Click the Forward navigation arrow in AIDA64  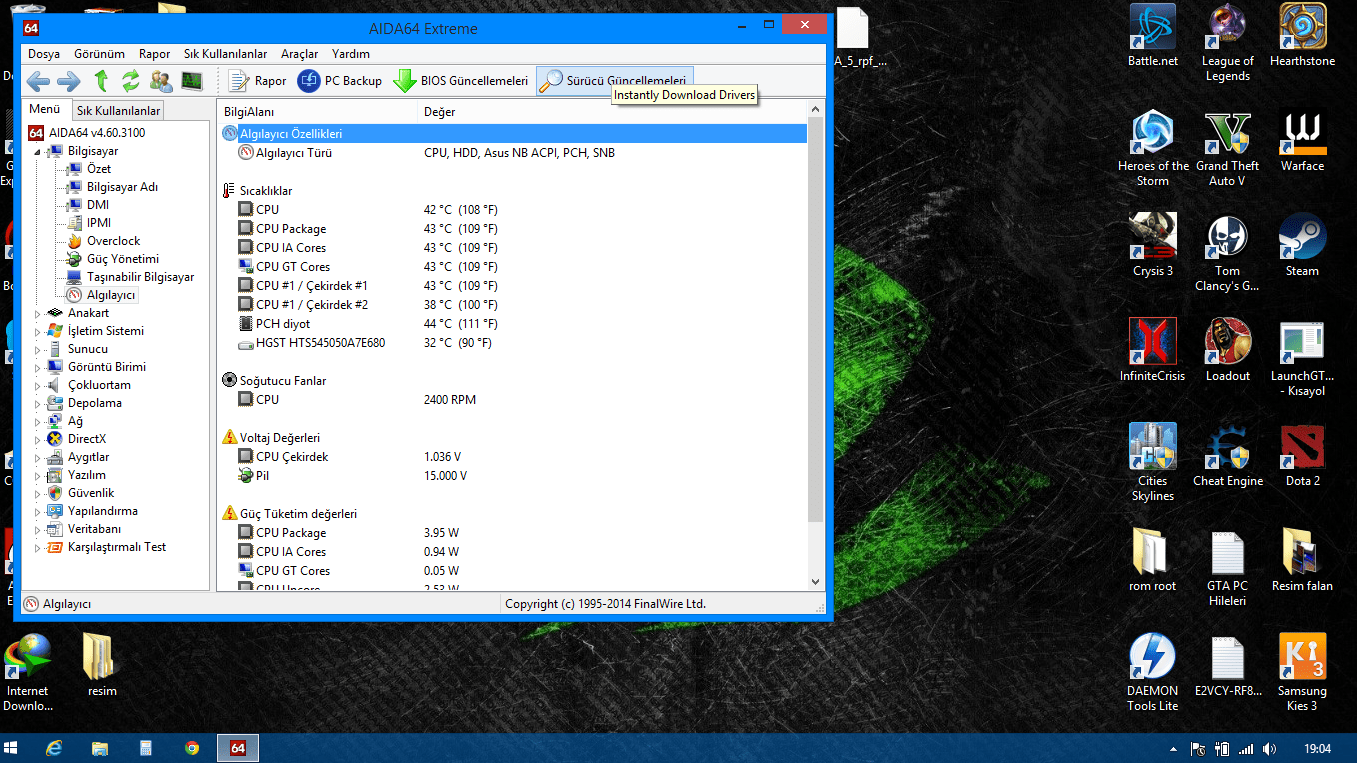click(68, 81)
